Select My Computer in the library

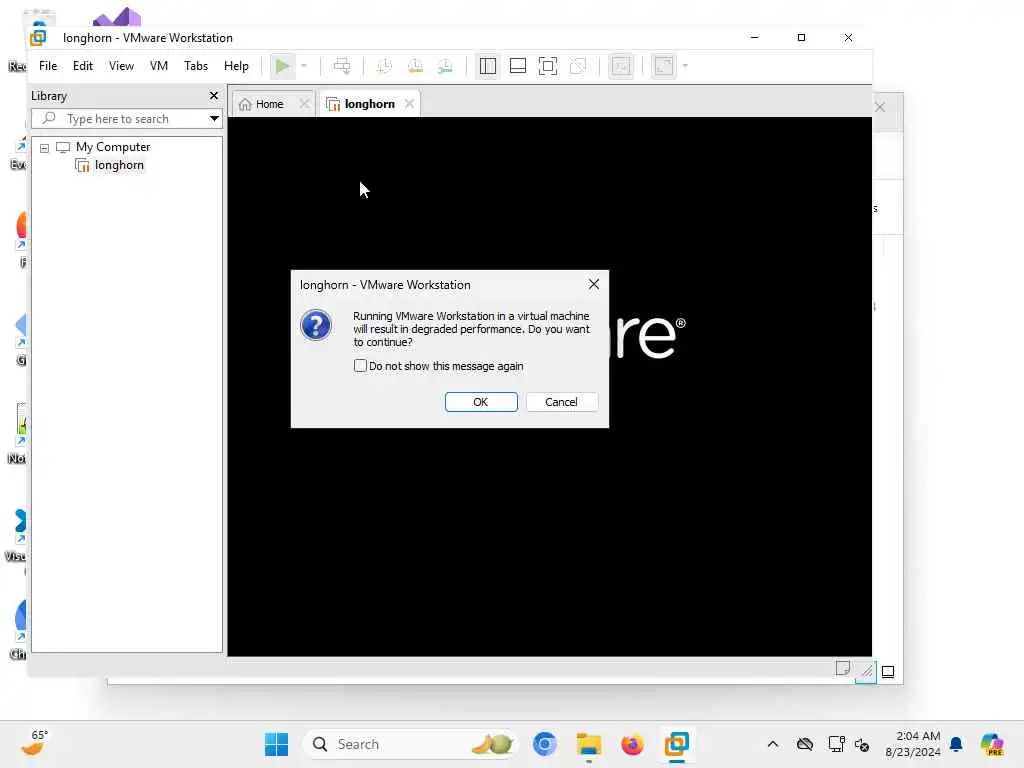pos(112,147)
